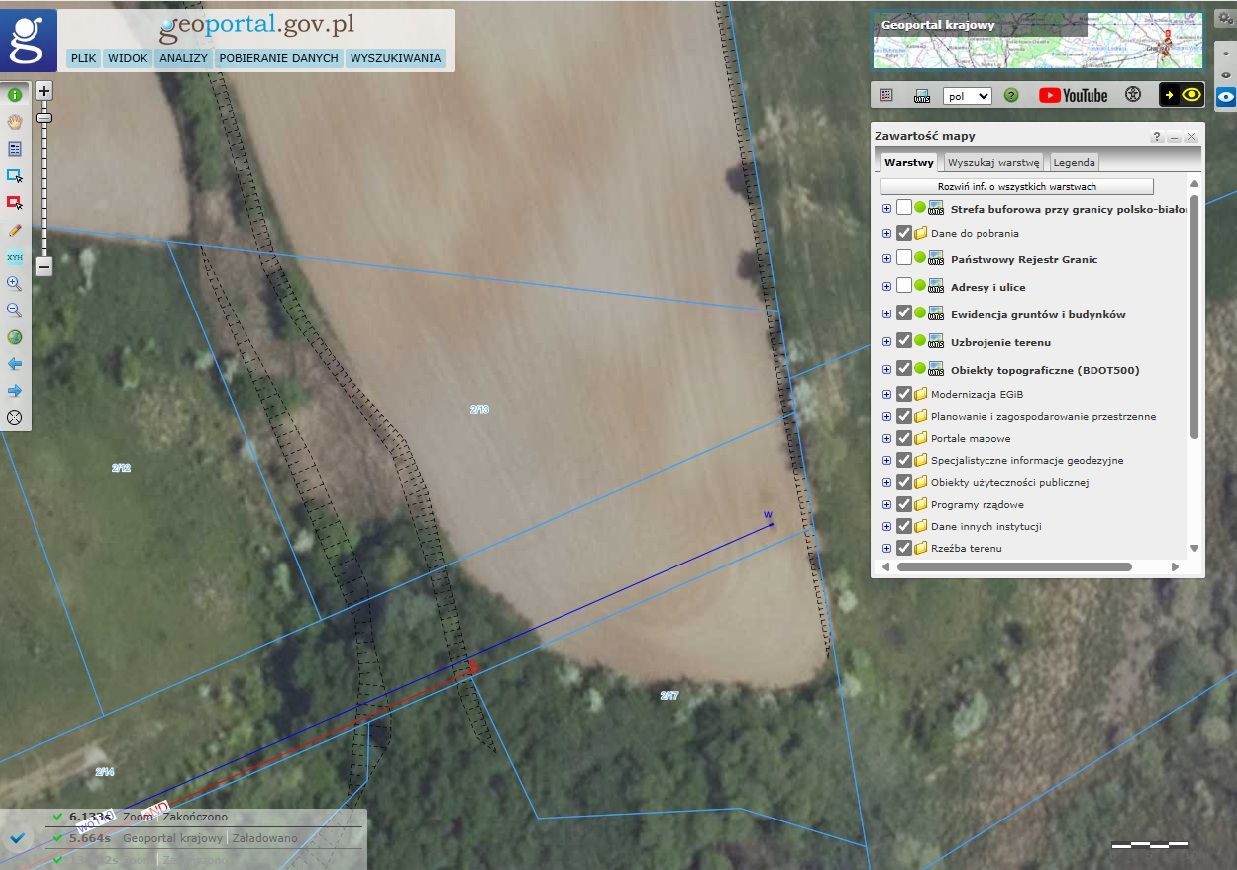Viewport: 1237px width, 870px height.
Task: Go to previous map view arrow
Action: coord(15,364)
